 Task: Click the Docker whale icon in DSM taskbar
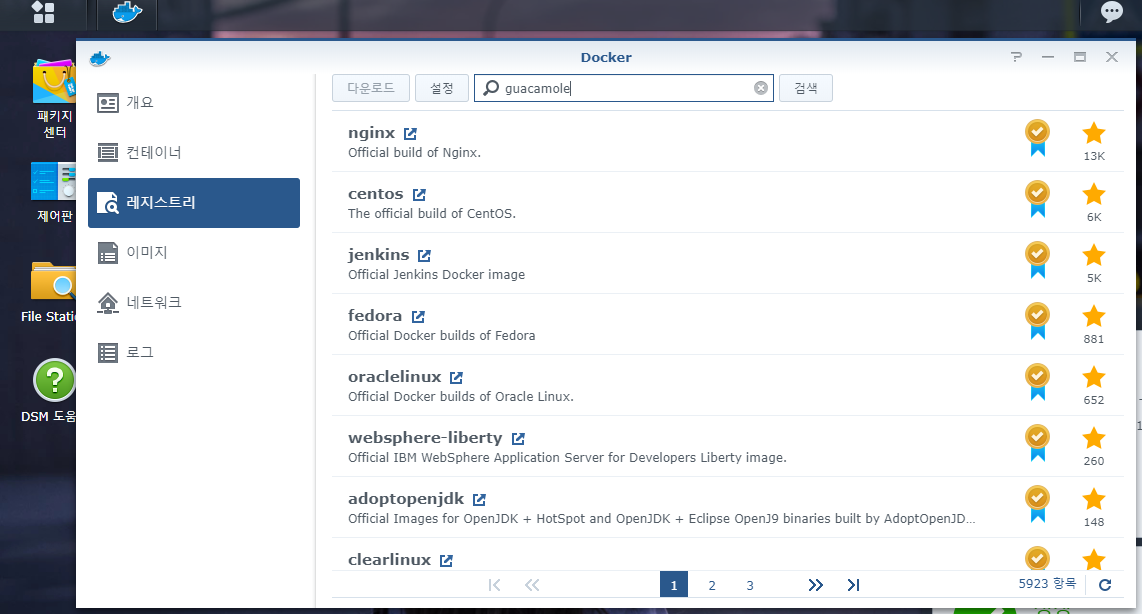click(x=127, y=12)
